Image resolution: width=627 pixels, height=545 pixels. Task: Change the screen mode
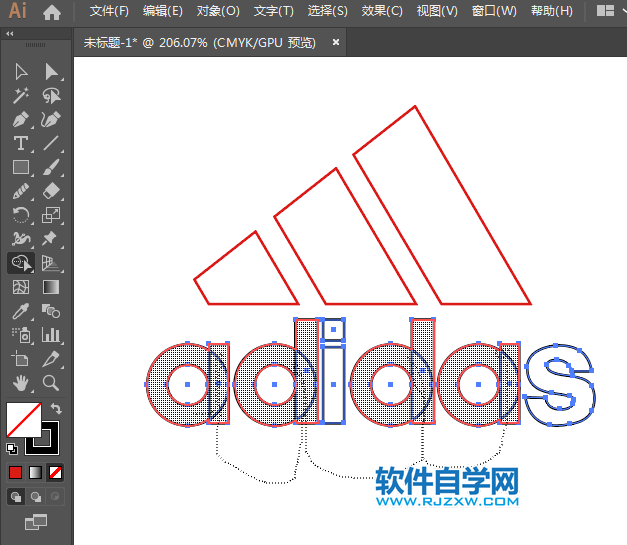[36, 522]
